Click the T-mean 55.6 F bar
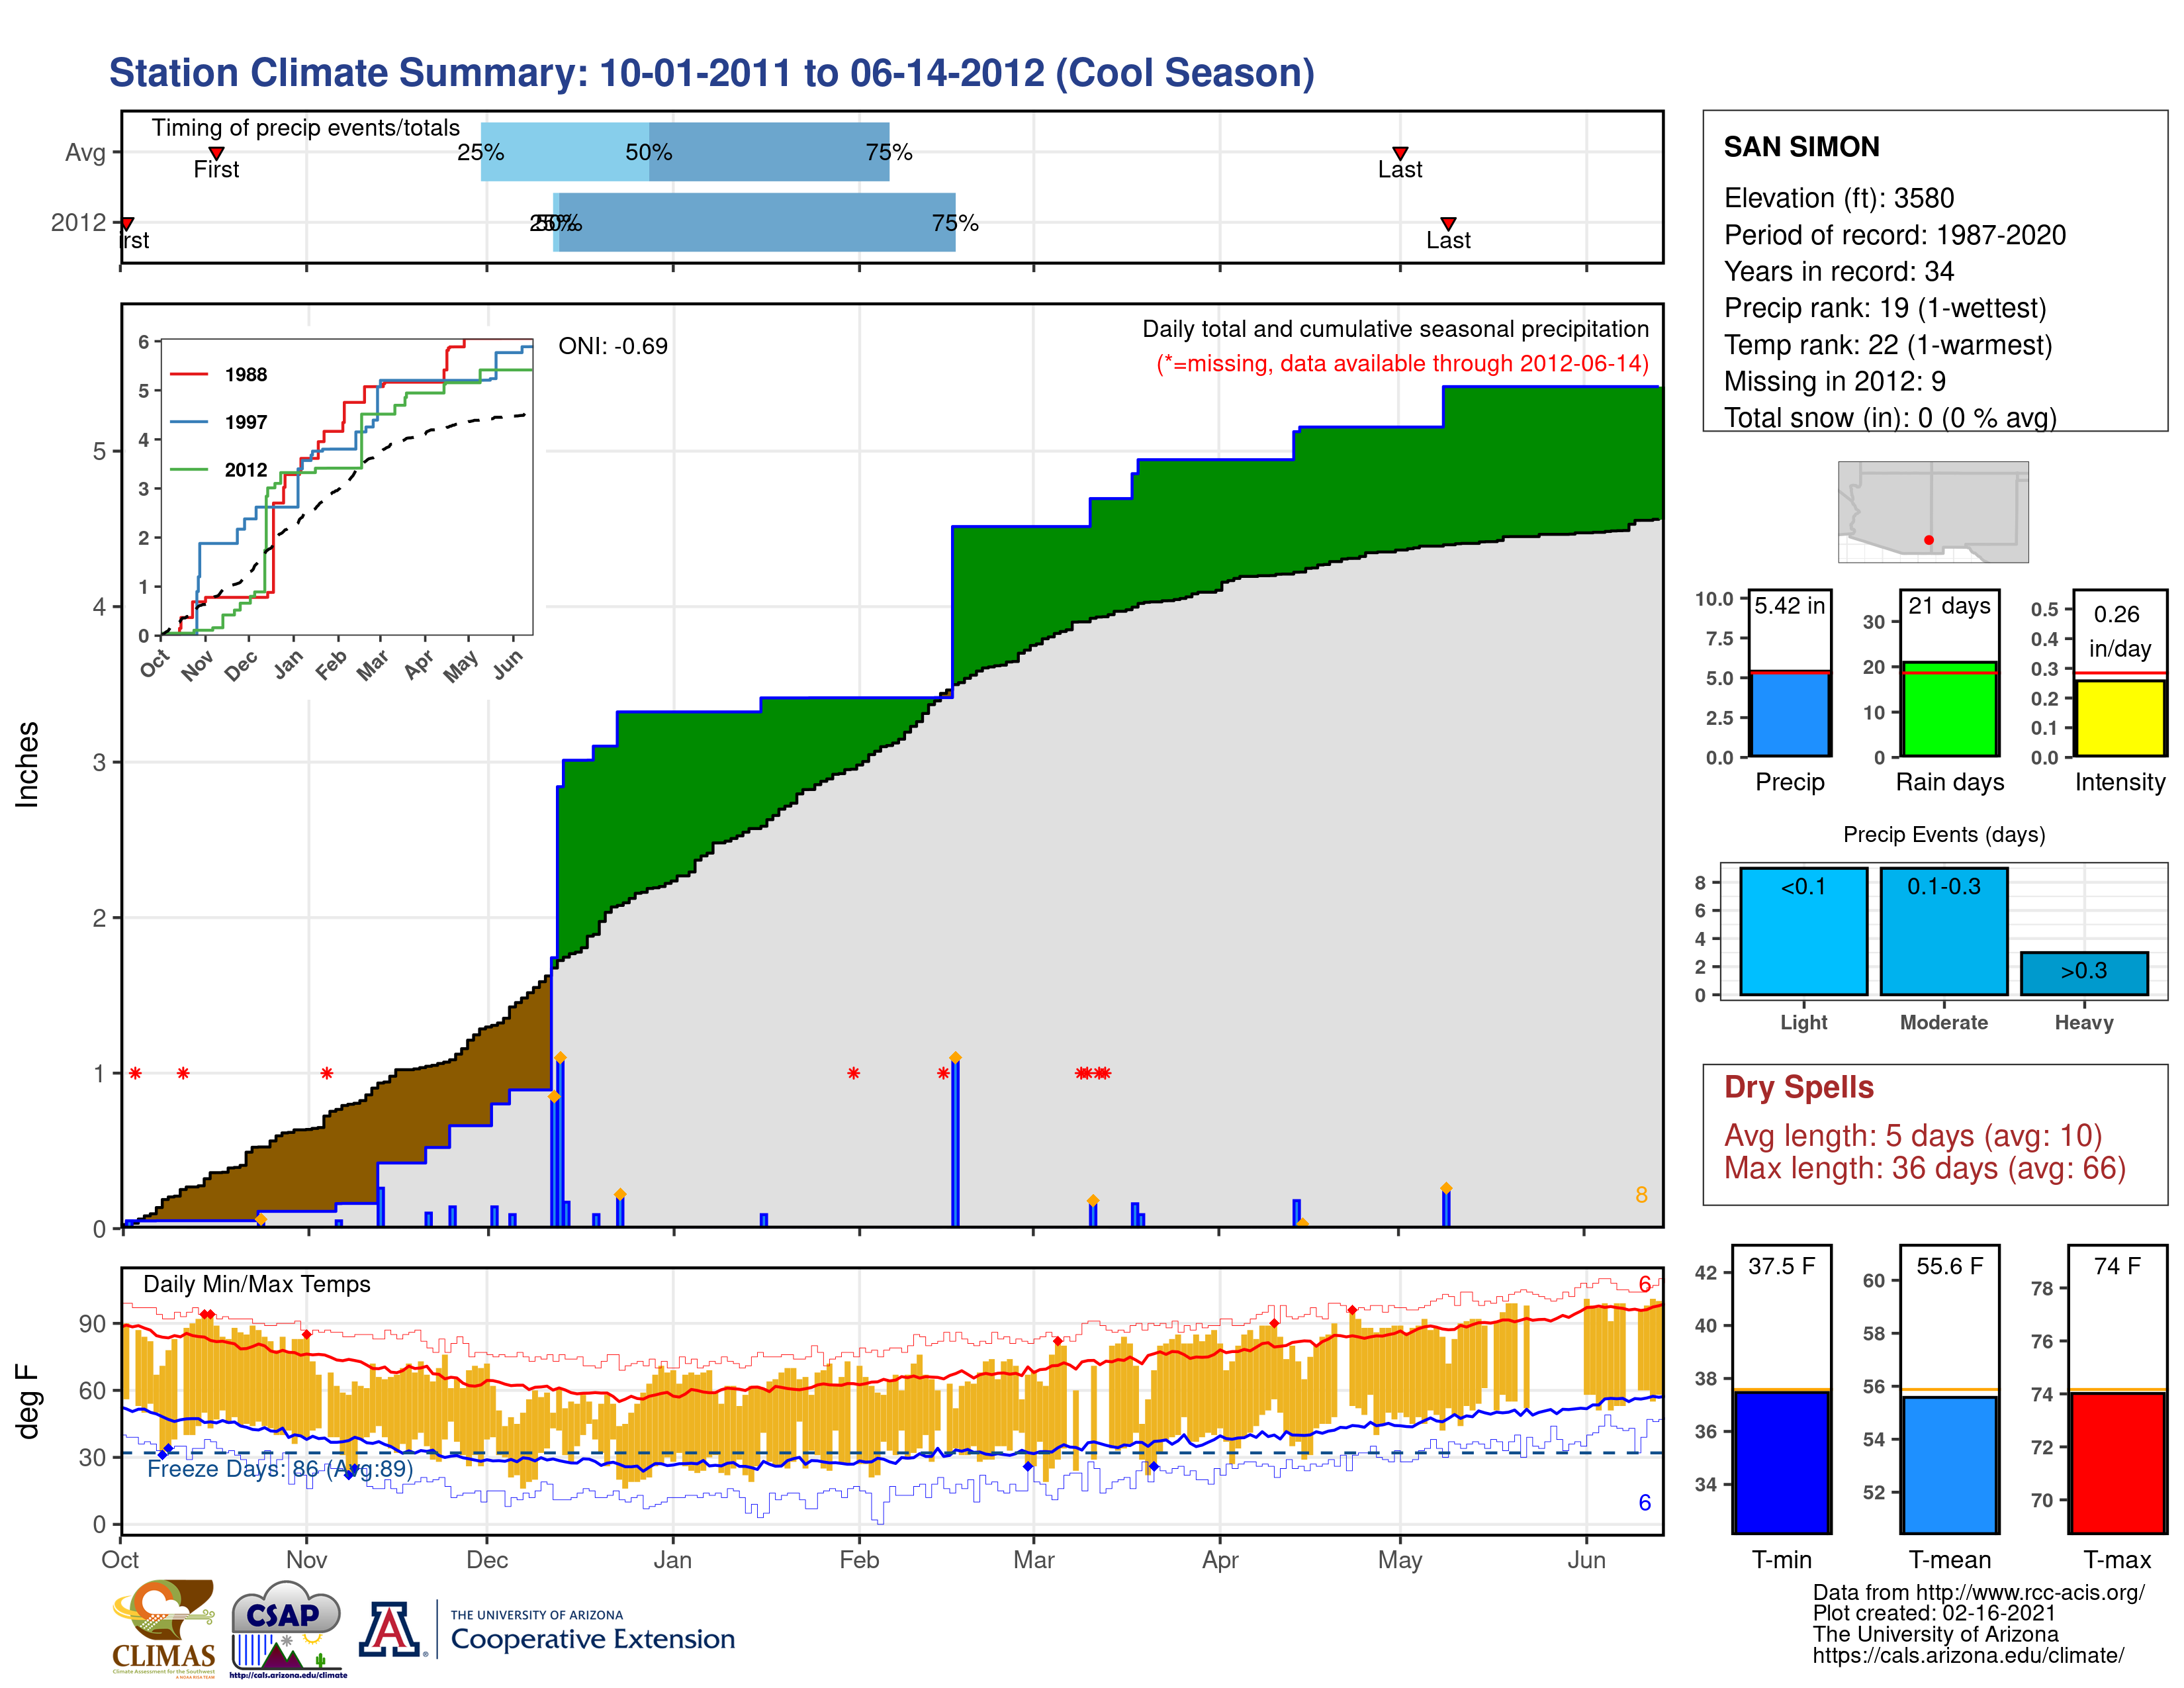Viewport: 2184px width, 1688px height. pos(1950,1465)
